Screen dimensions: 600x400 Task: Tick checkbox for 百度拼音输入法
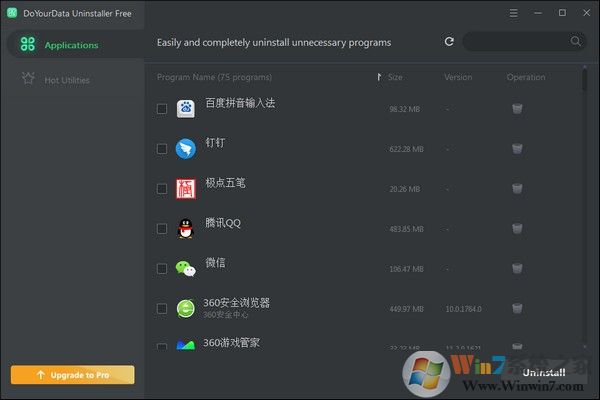(162, 109)
